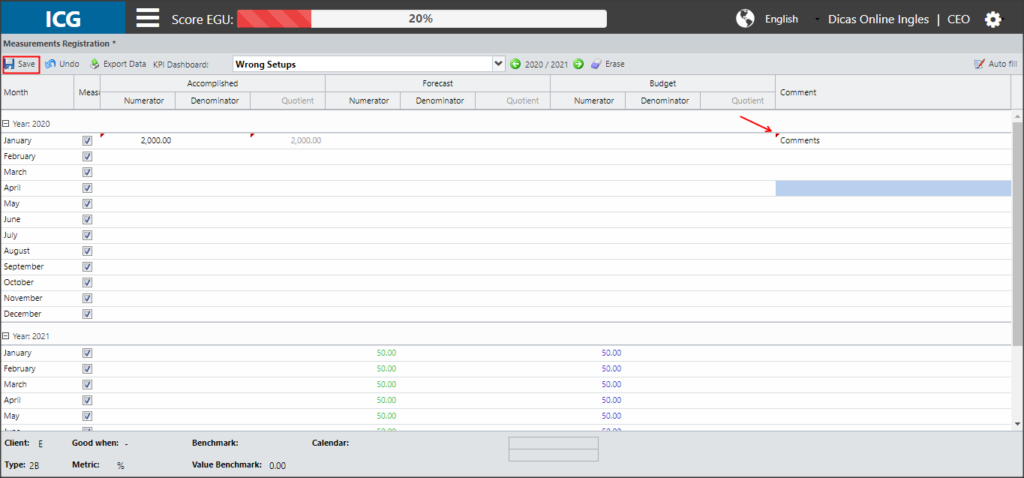Viewport: 1024px width, 478px height.
Task: Click the Forecast Denominator subheader
Action: point(438,101)
